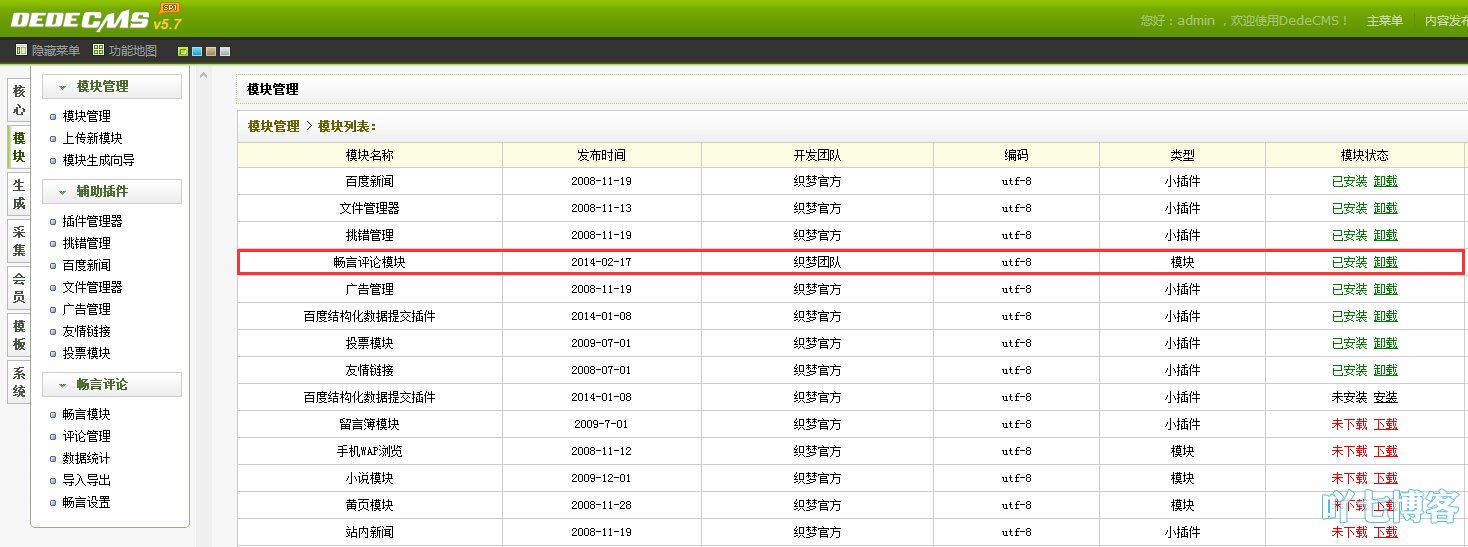
Task: Toggle the 畅言评论 sidebar section
Action: 111,385
